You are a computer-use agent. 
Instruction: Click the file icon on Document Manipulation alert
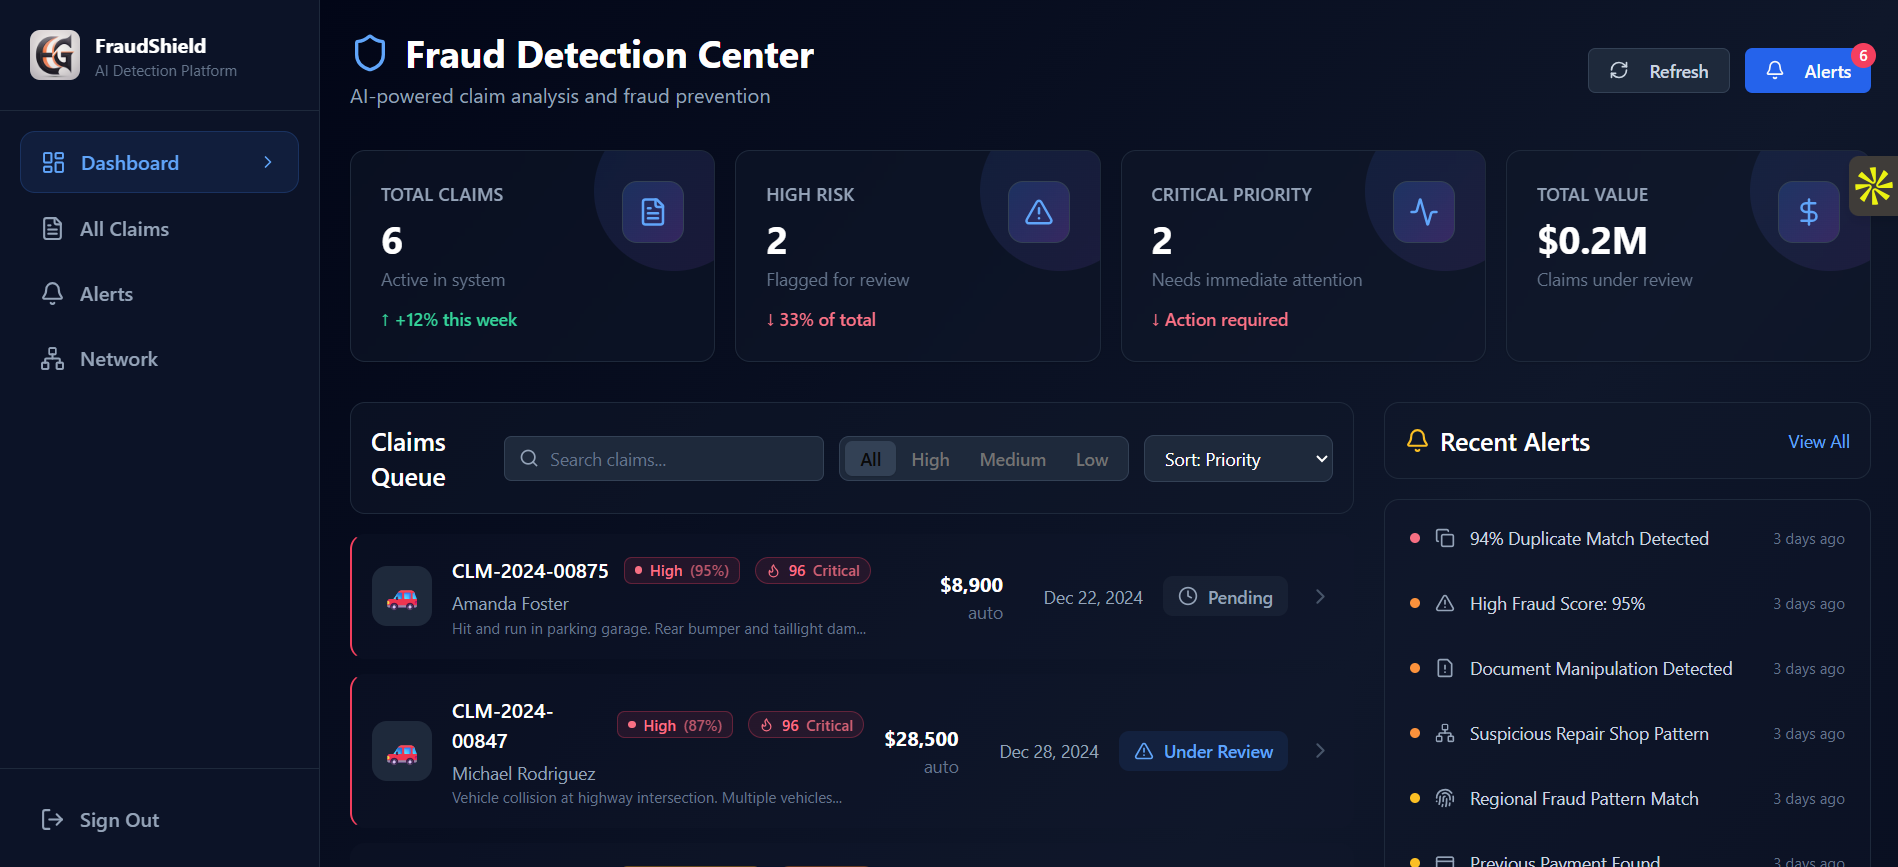(x=1445, y=668)
